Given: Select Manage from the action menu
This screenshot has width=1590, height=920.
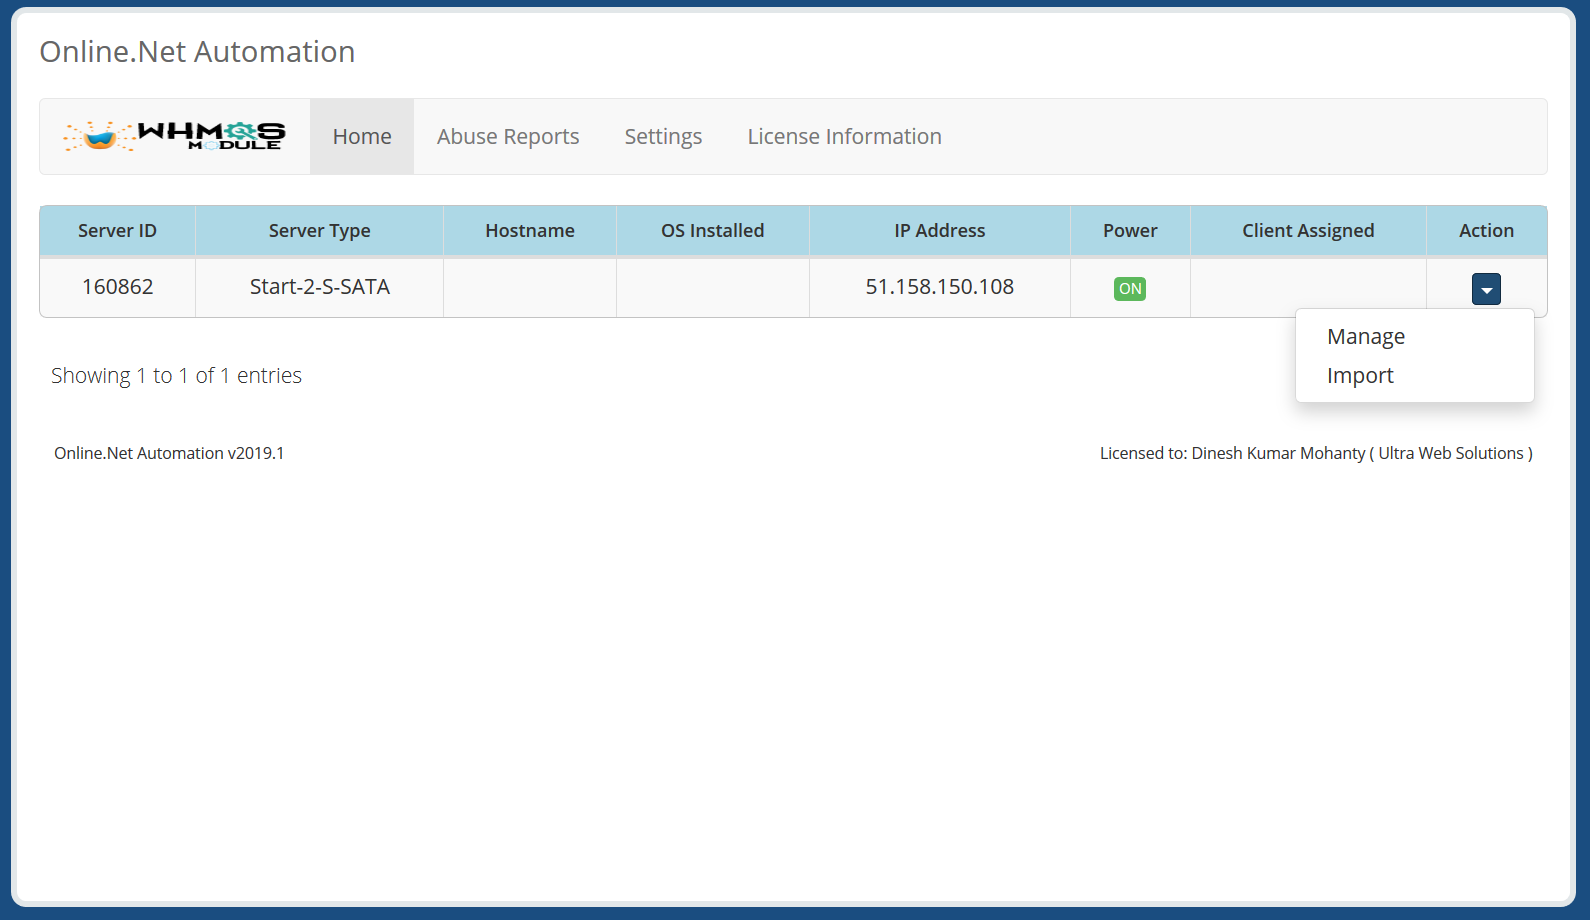Looking at the screenshot, I should (1414, 337).
